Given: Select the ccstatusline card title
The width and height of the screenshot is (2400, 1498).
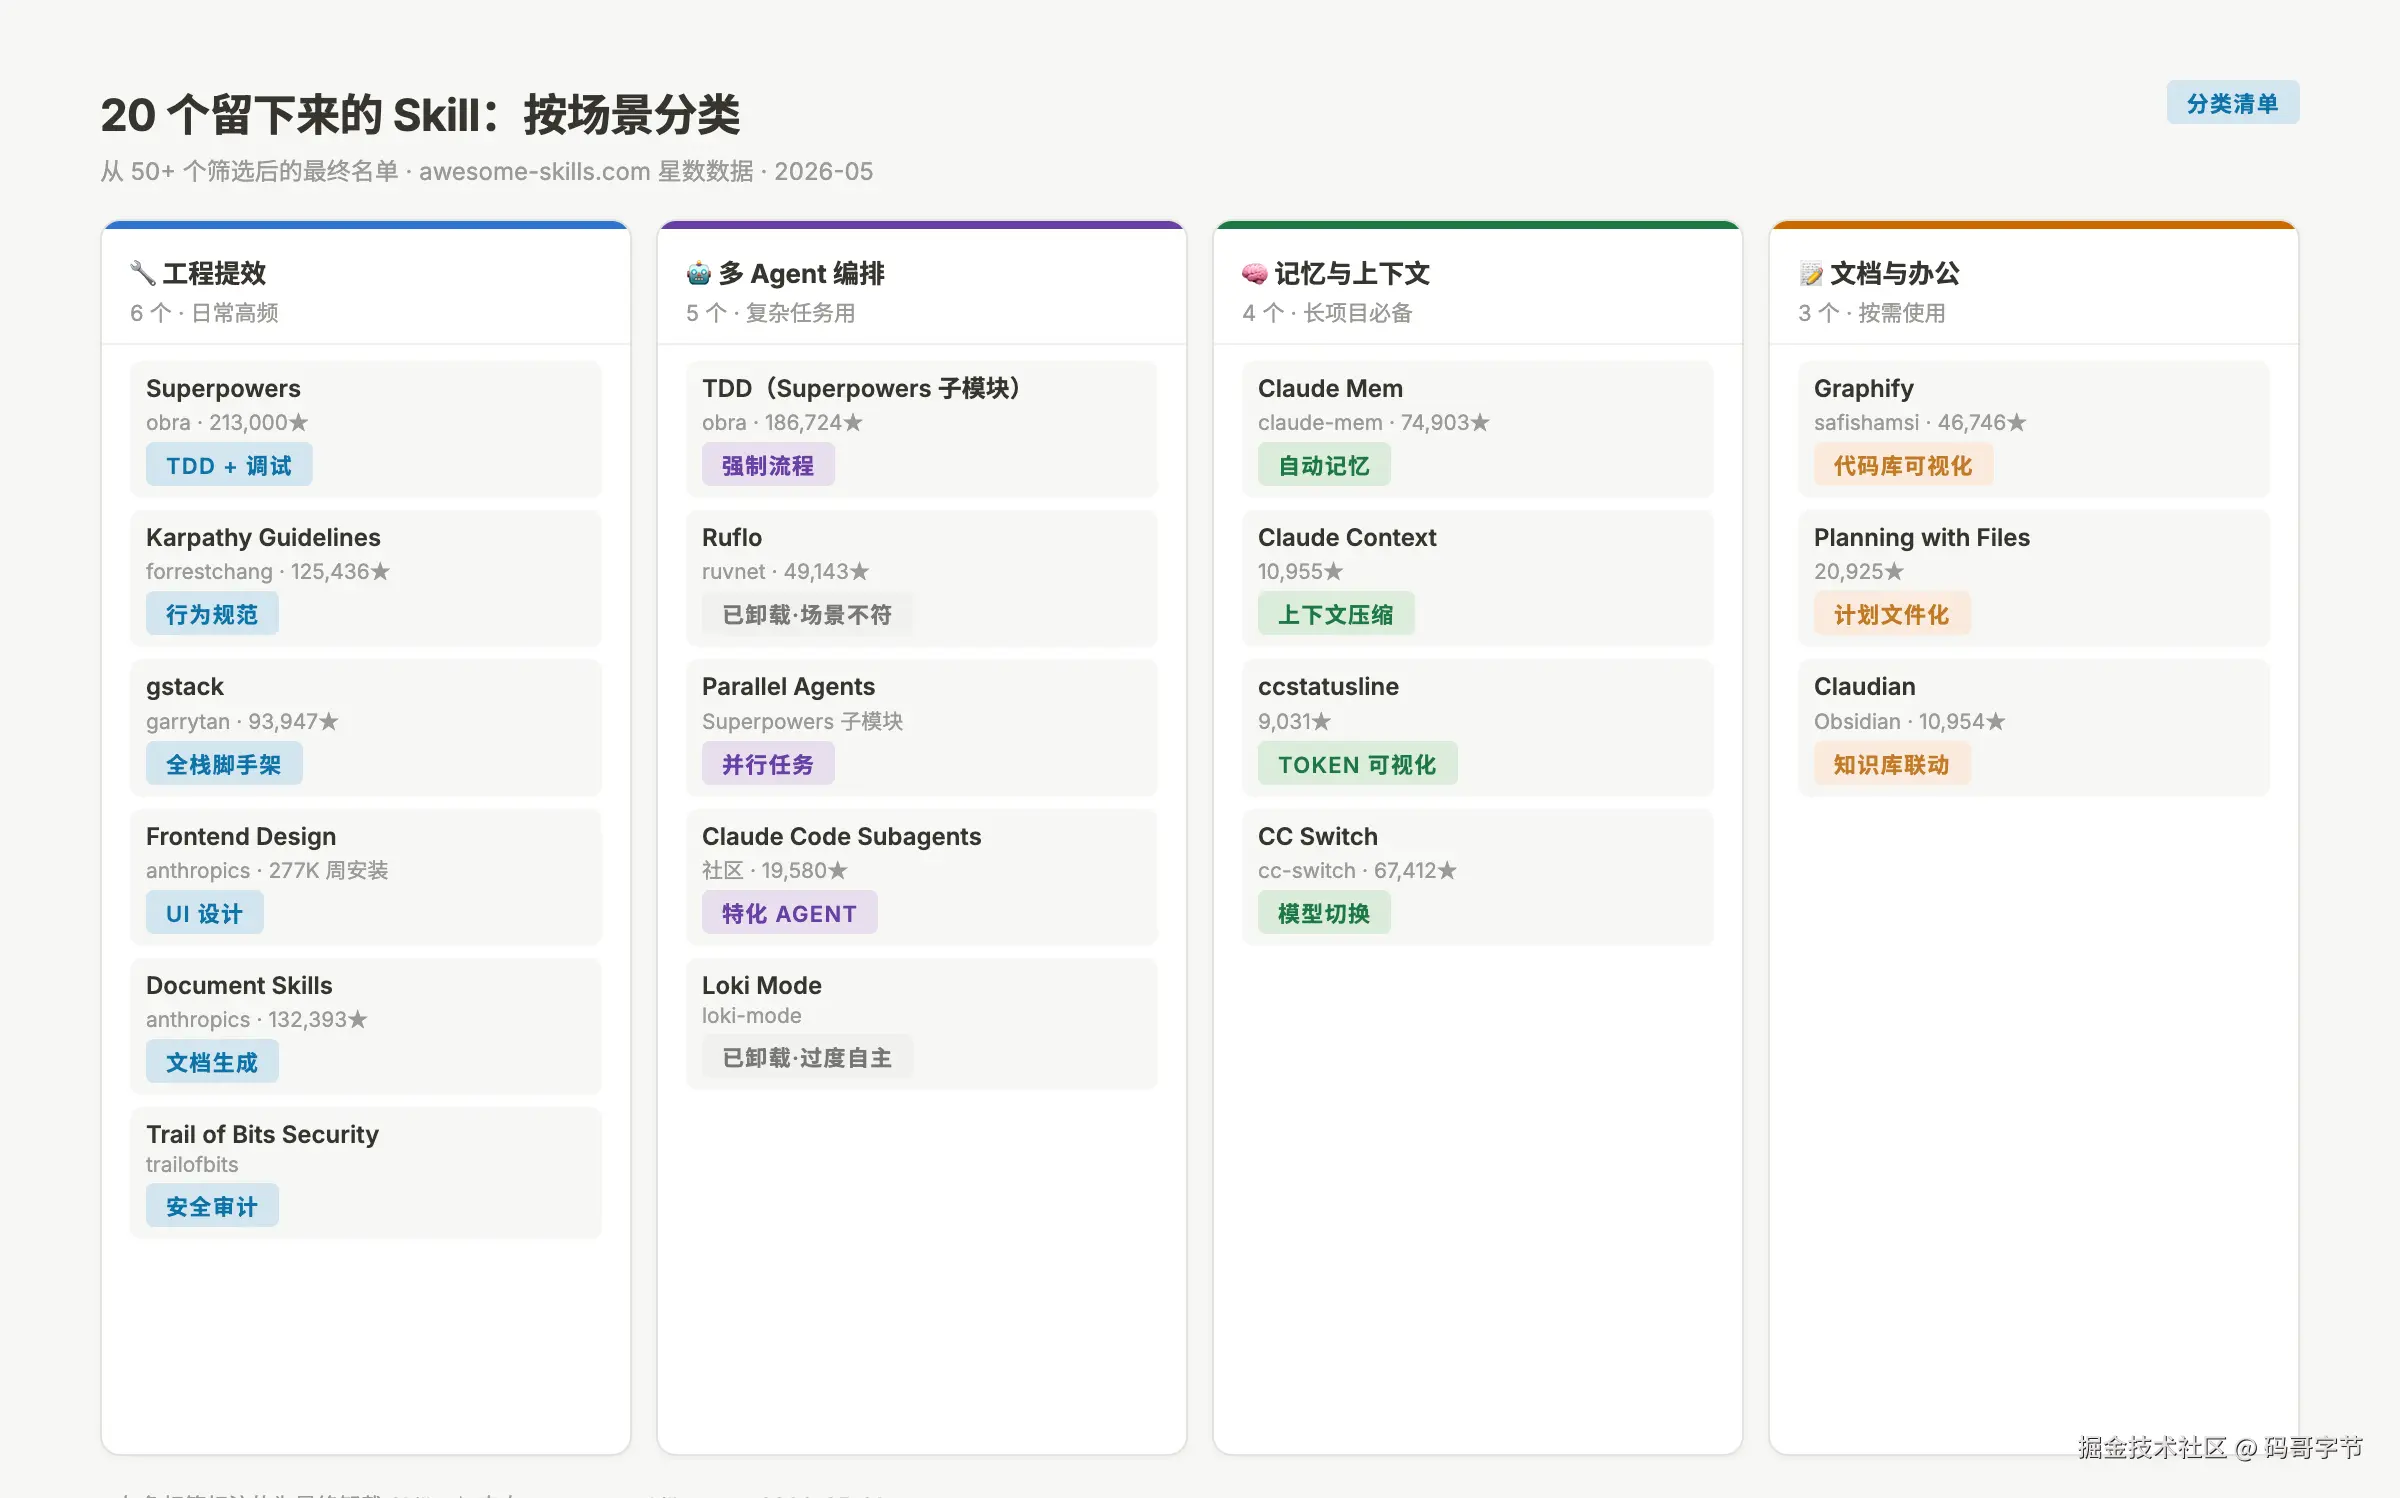Looking at the screenshot, I should point(1328,686).
